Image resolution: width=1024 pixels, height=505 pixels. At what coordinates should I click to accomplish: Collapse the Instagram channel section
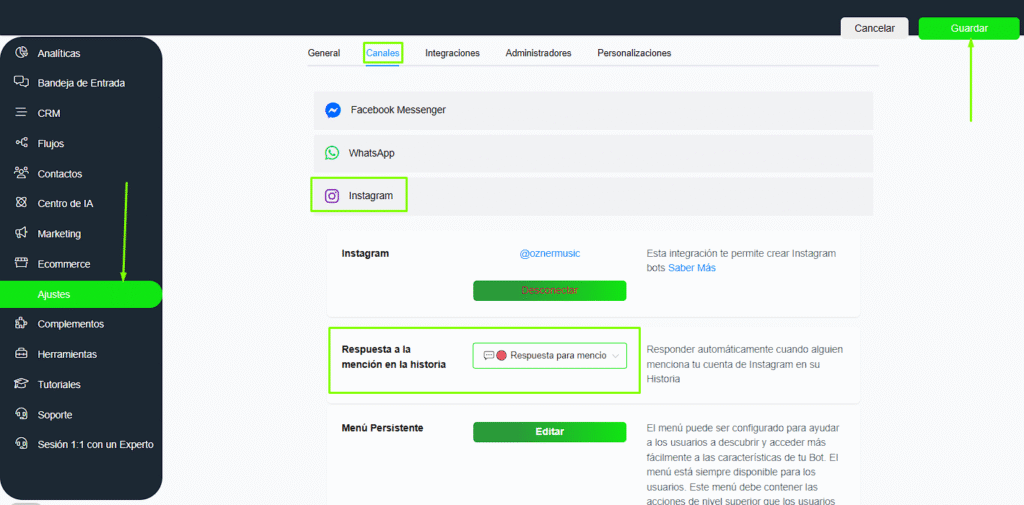tap(592, 196)
